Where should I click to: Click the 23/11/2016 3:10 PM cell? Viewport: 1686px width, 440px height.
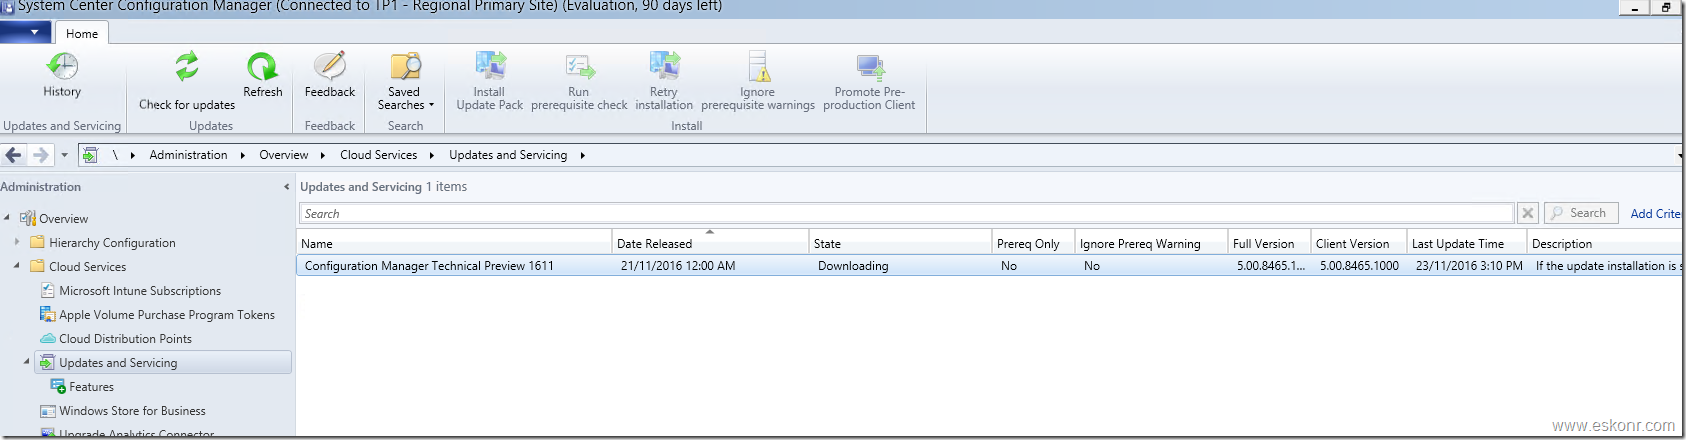click(x=1469, y=266)
